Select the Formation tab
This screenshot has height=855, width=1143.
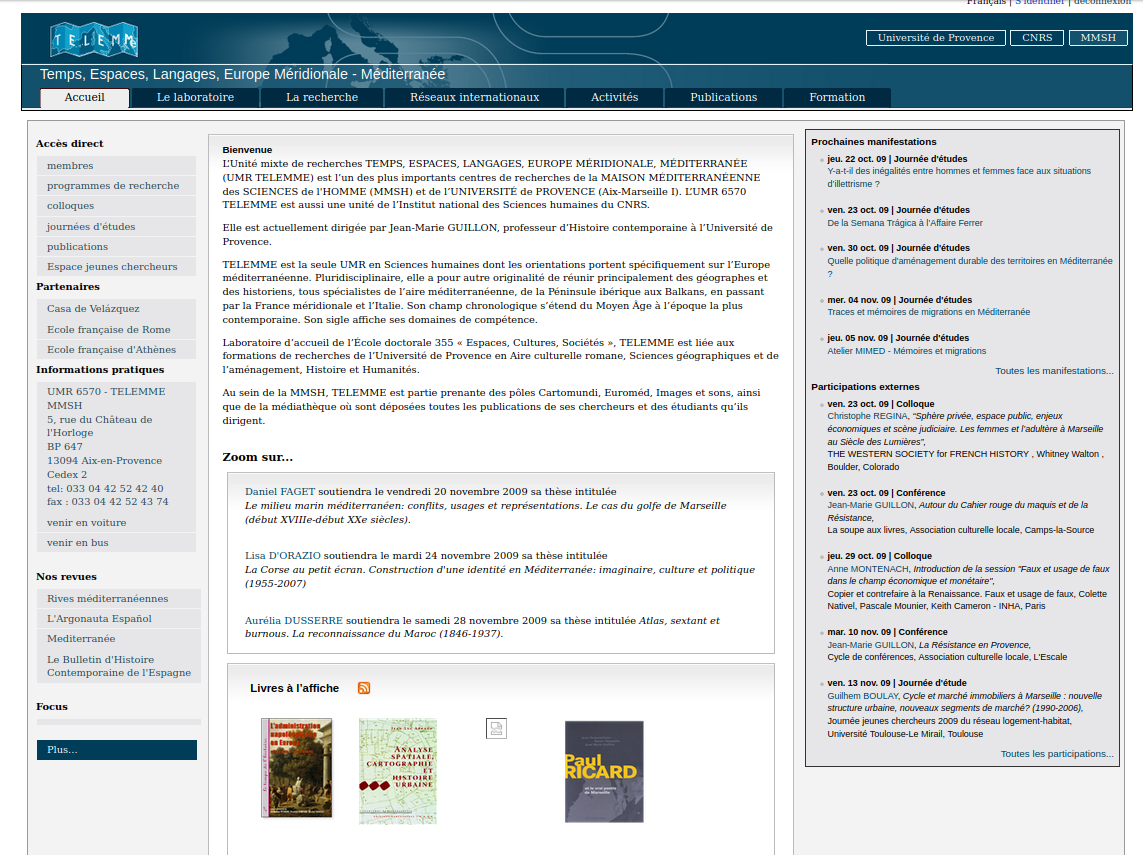click(x=837, y=98)
